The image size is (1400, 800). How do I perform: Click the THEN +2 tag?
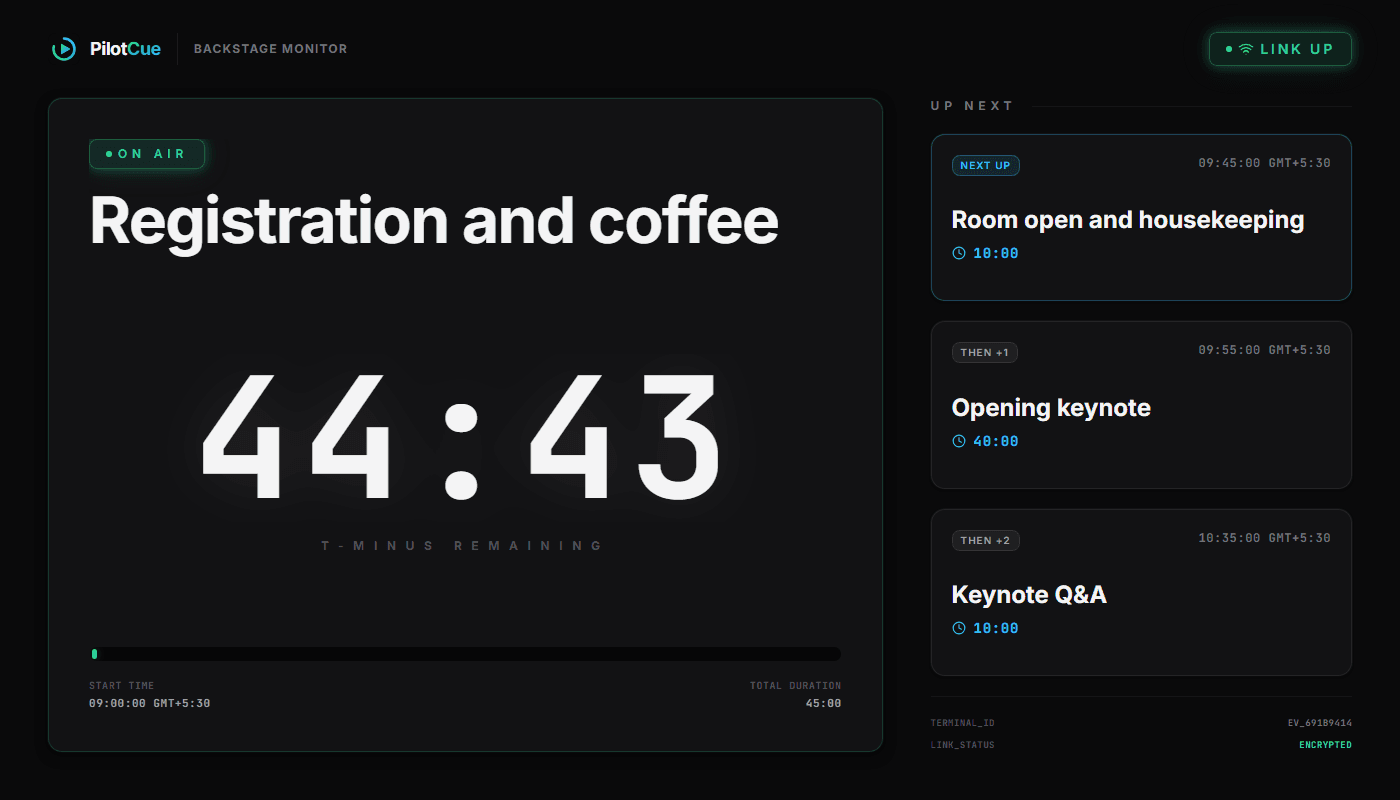[x=986, y=540]
